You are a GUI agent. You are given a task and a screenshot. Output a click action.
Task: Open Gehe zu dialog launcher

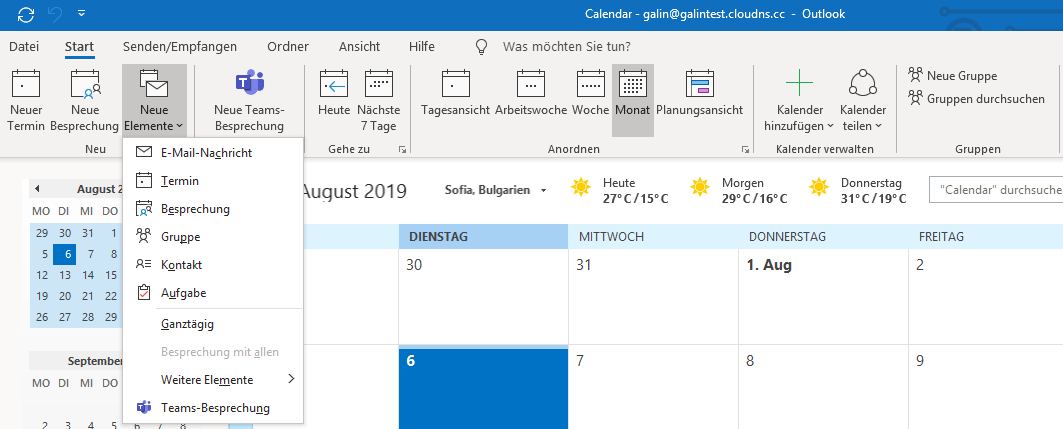[x=402, y=149]
